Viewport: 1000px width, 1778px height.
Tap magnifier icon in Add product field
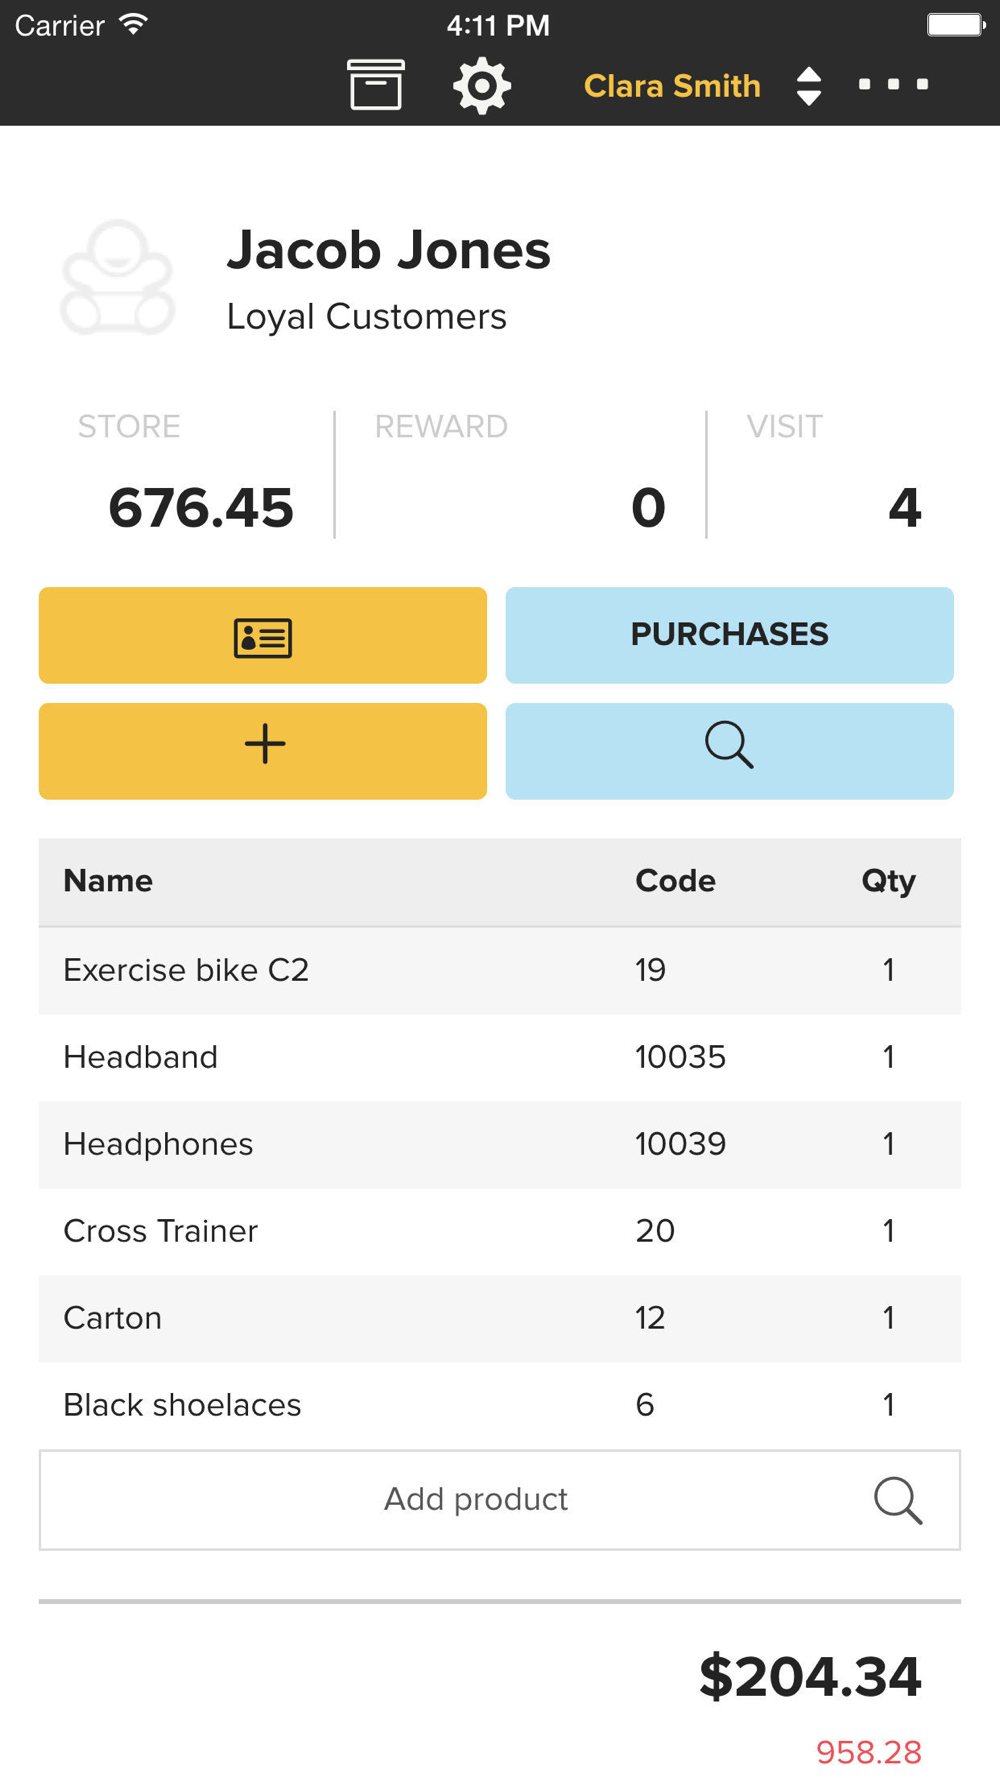[x=897, y=1500]
